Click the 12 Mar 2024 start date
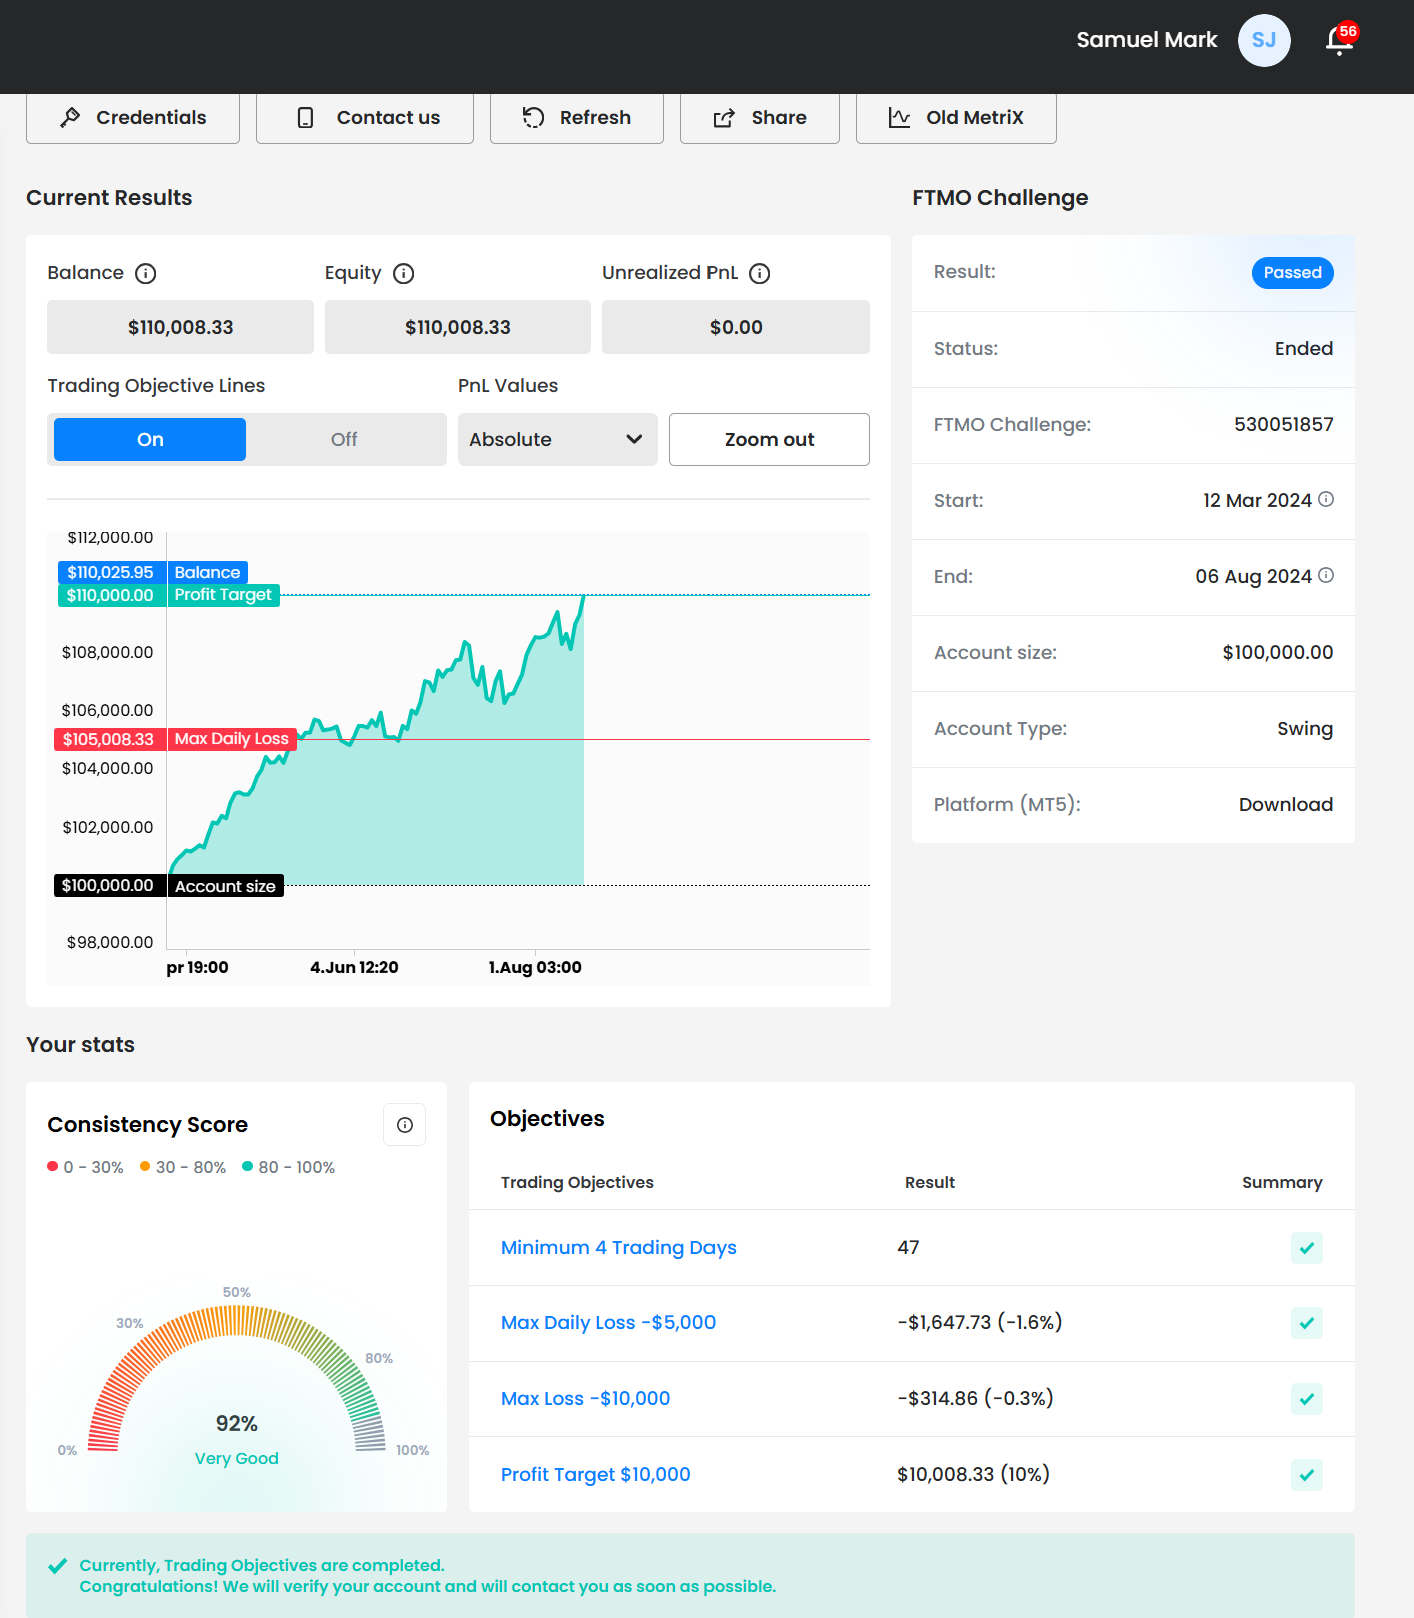The height and width of the screenshot is (1618, 1414). coord(1257,500)
